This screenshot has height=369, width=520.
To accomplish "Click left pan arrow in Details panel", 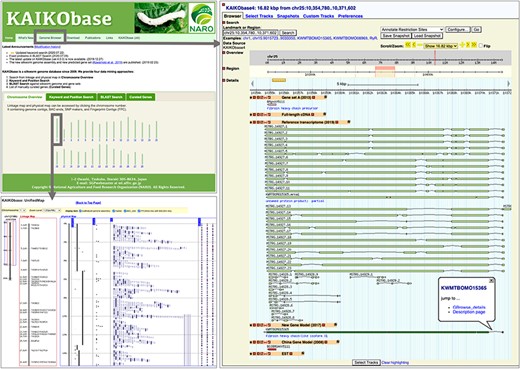I will [253, 84].
